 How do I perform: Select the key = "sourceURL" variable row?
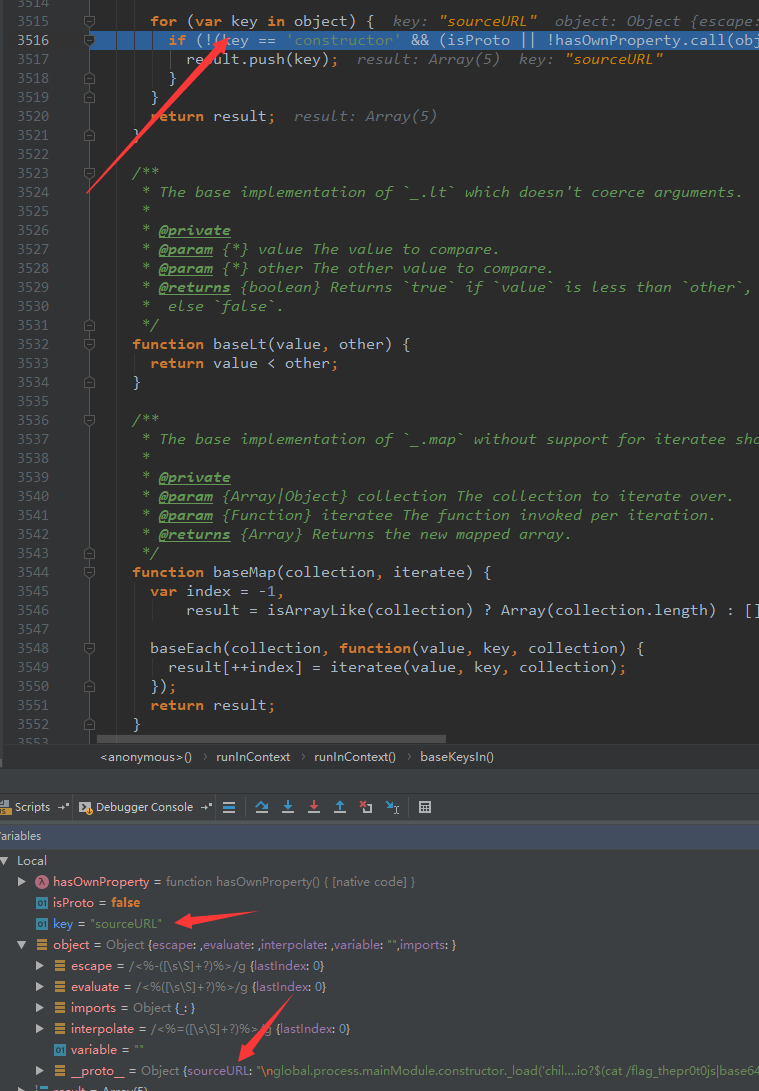point(379,923)
